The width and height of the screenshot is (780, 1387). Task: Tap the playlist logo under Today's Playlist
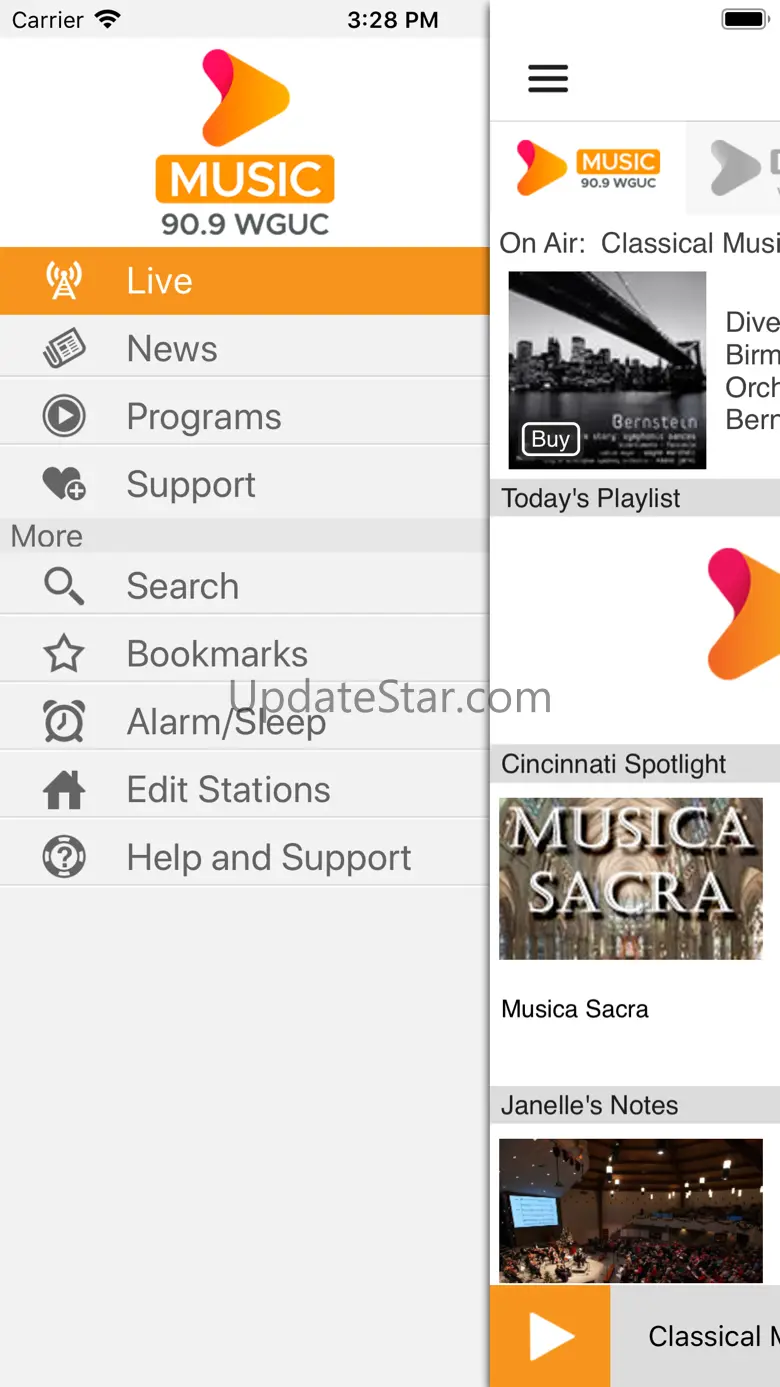743,613
